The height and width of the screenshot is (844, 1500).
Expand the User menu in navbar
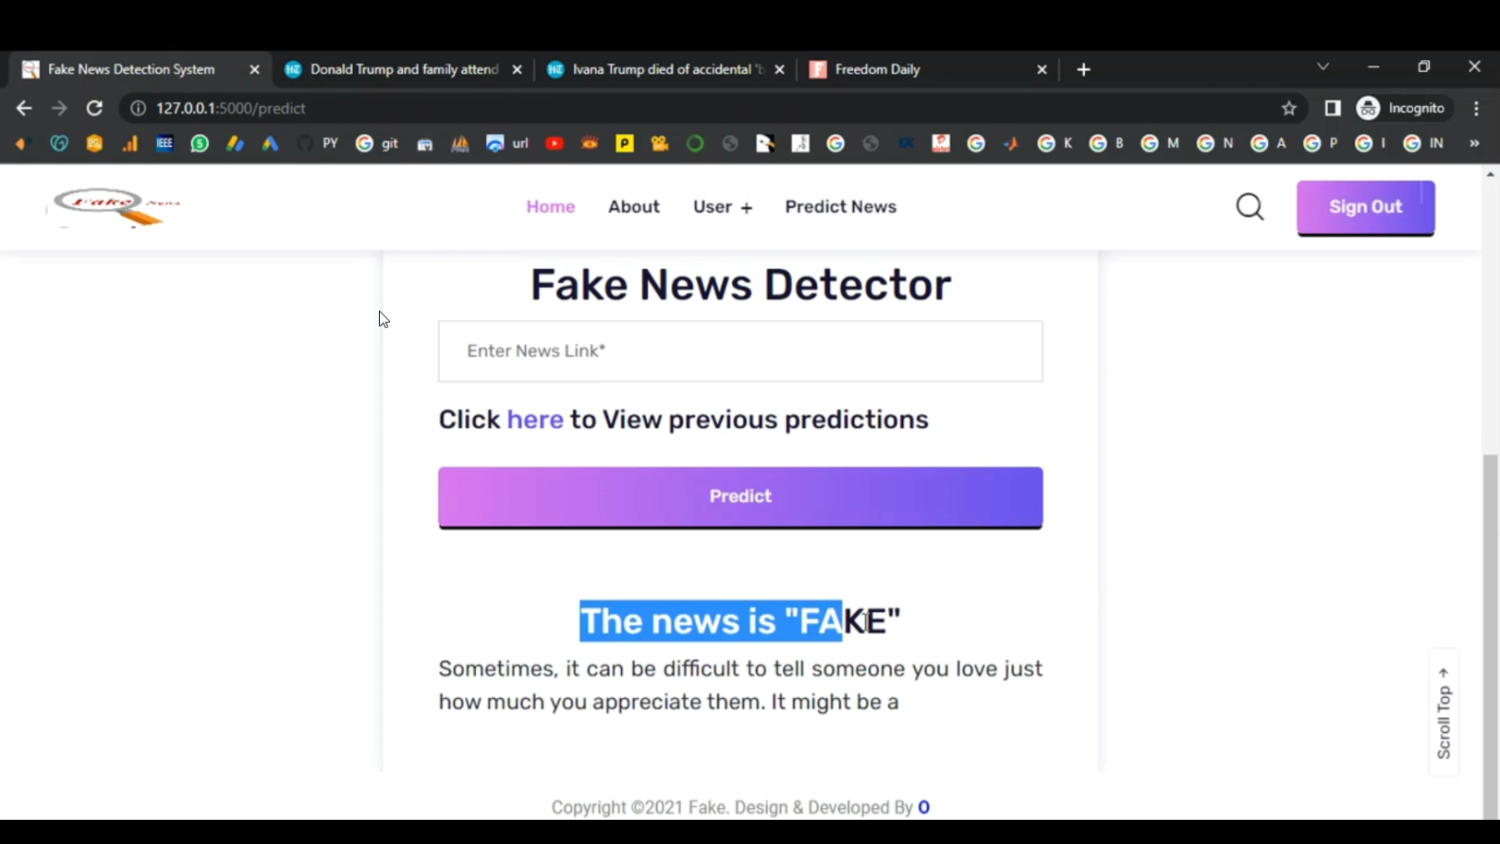722,207
